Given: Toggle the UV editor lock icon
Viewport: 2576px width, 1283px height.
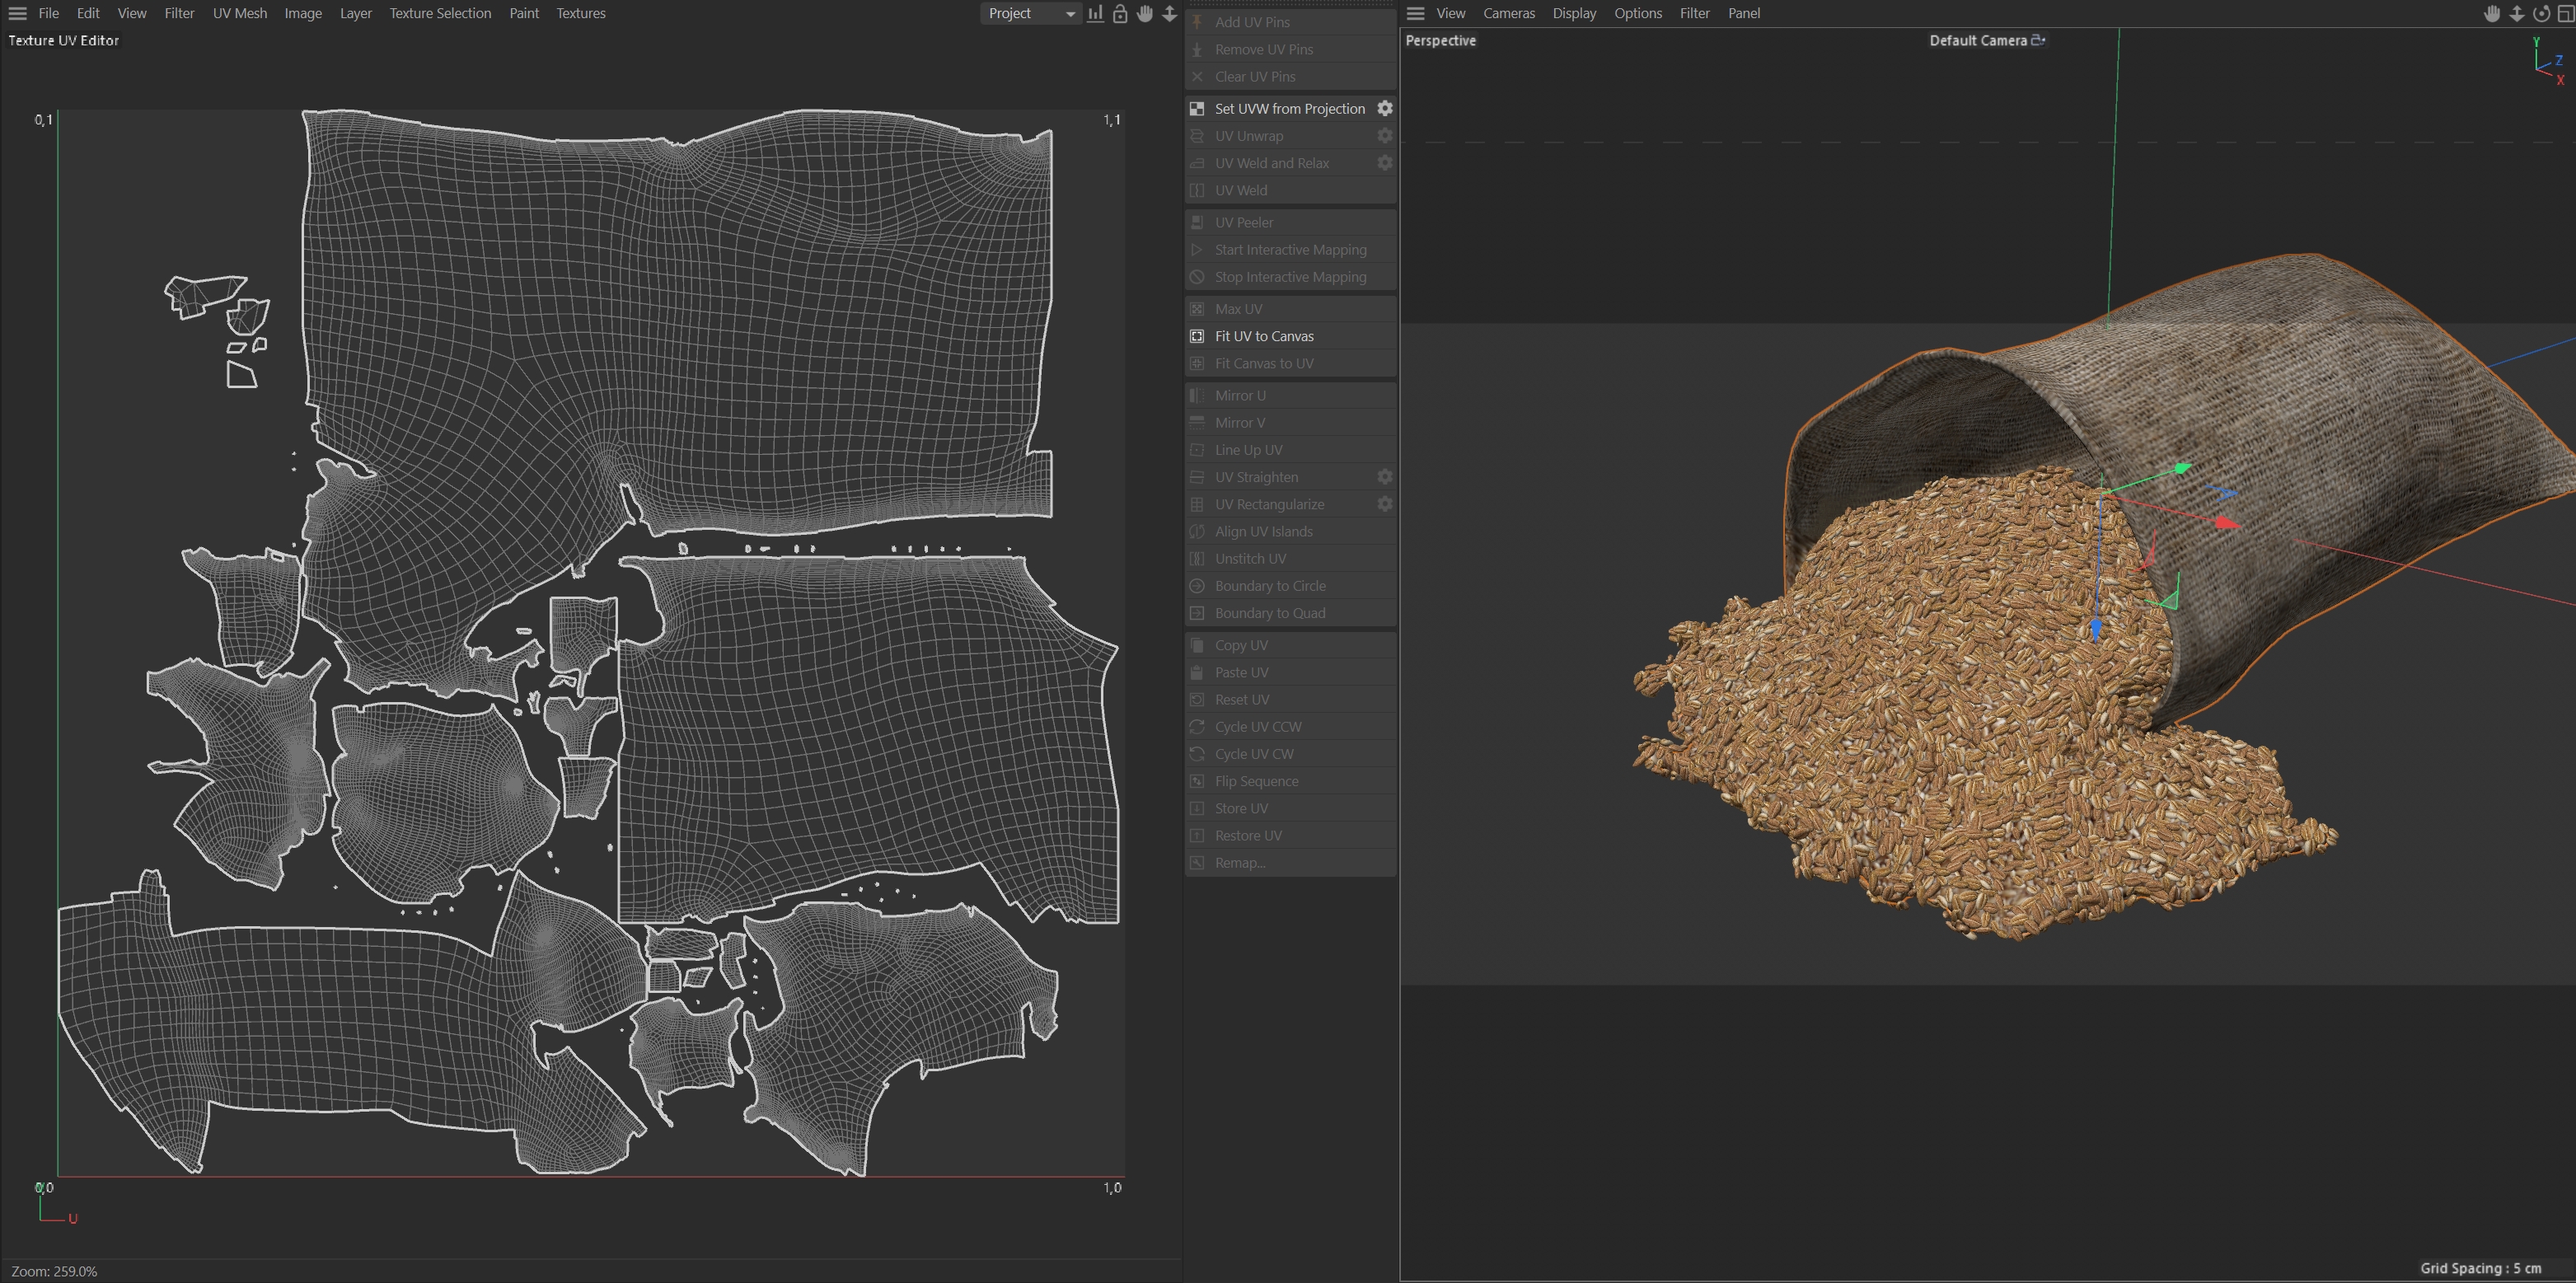Looking at the screenshot, I should tap(1120, 13).
